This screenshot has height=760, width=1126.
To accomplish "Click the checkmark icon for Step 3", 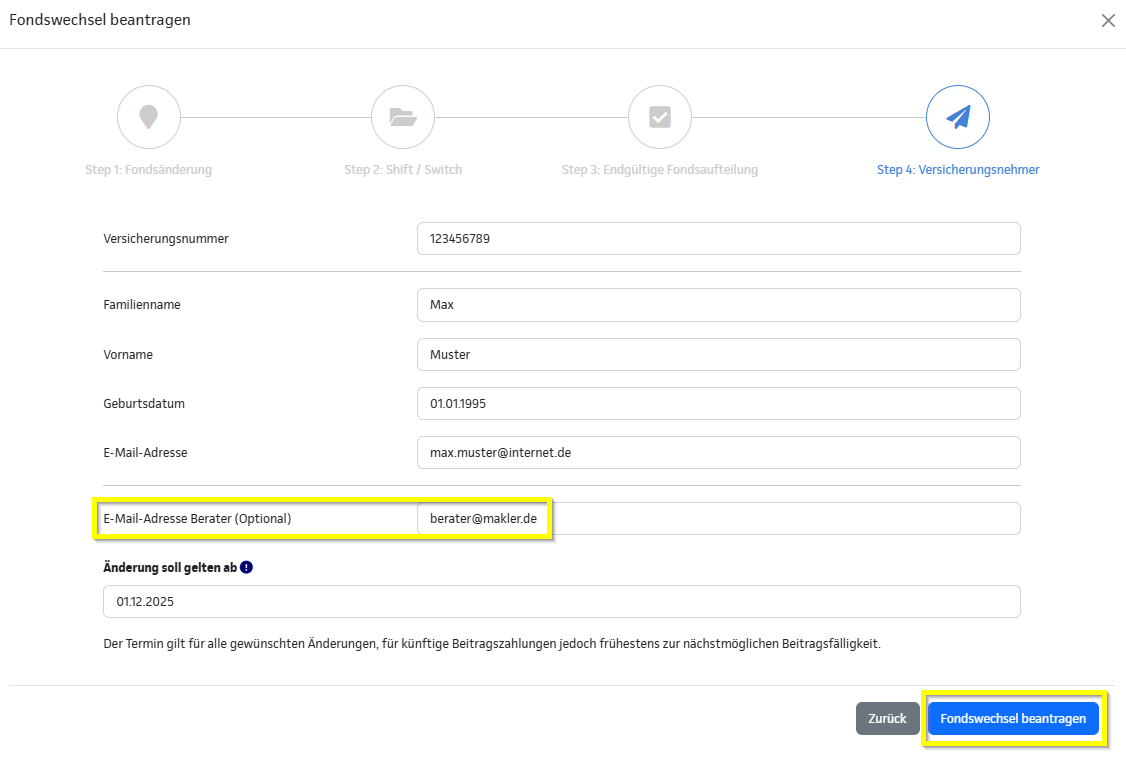I will pyautogui.click(x=660, y=117).
